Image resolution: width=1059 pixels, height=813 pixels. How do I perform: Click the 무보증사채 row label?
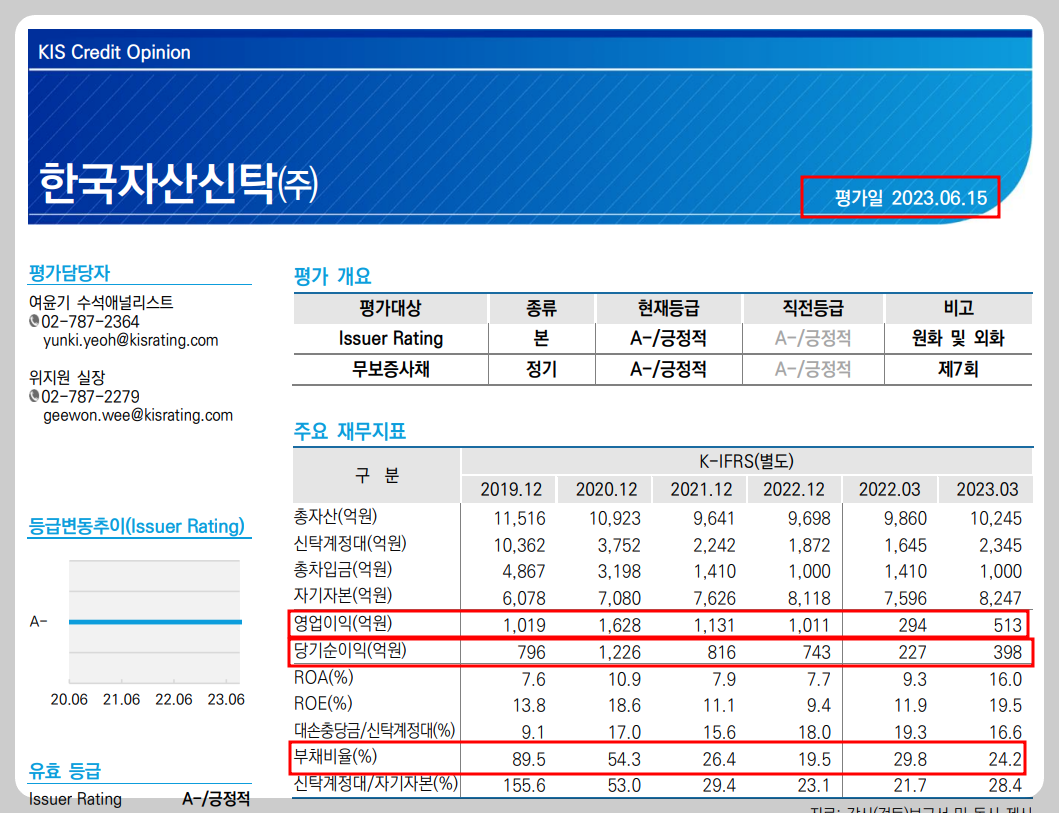click(x=390, y=369)
